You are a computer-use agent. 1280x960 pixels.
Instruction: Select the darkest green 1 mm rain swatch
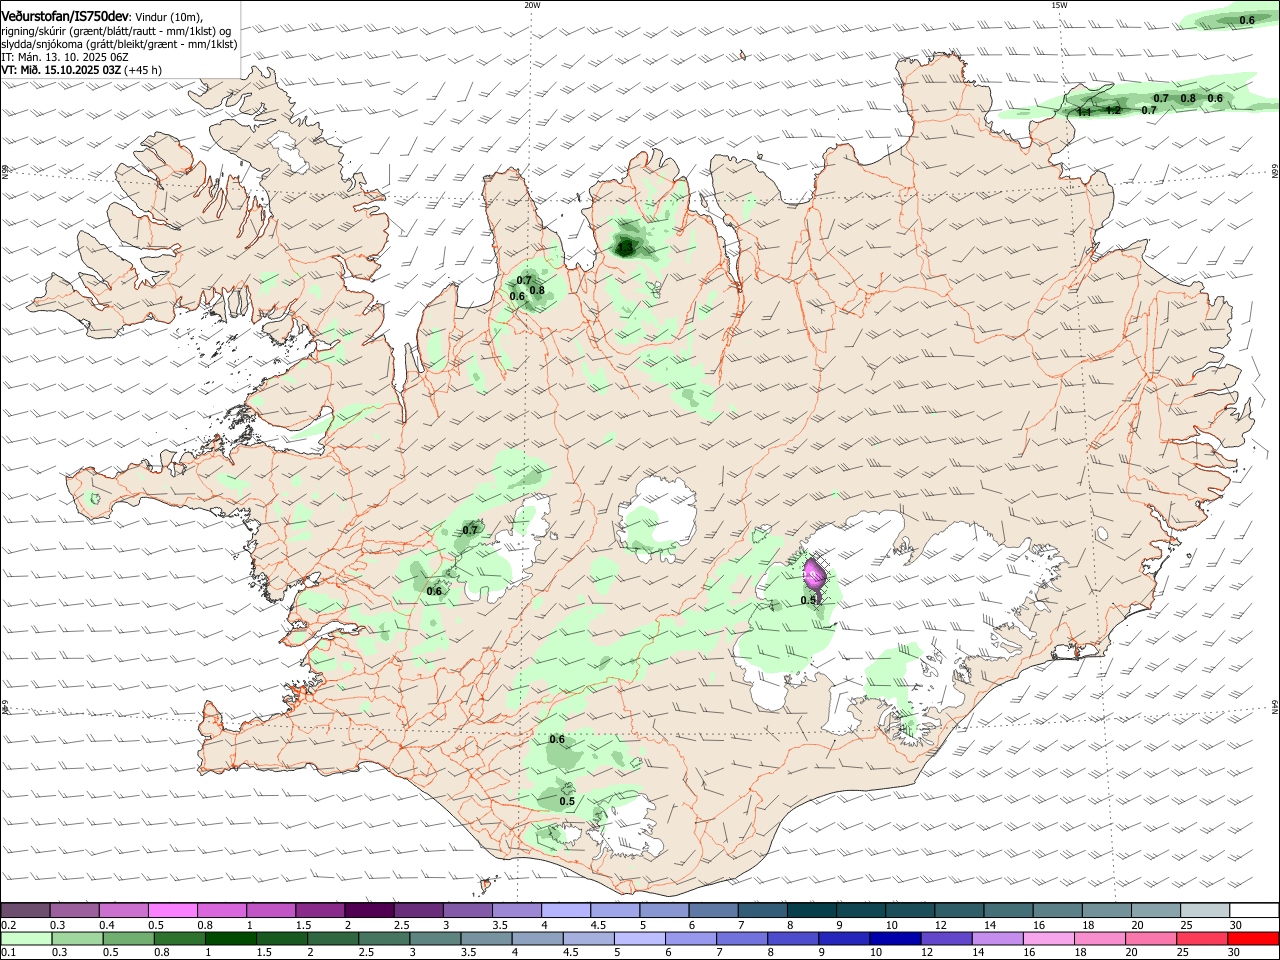pyautogui.click(x=231, y=938)
